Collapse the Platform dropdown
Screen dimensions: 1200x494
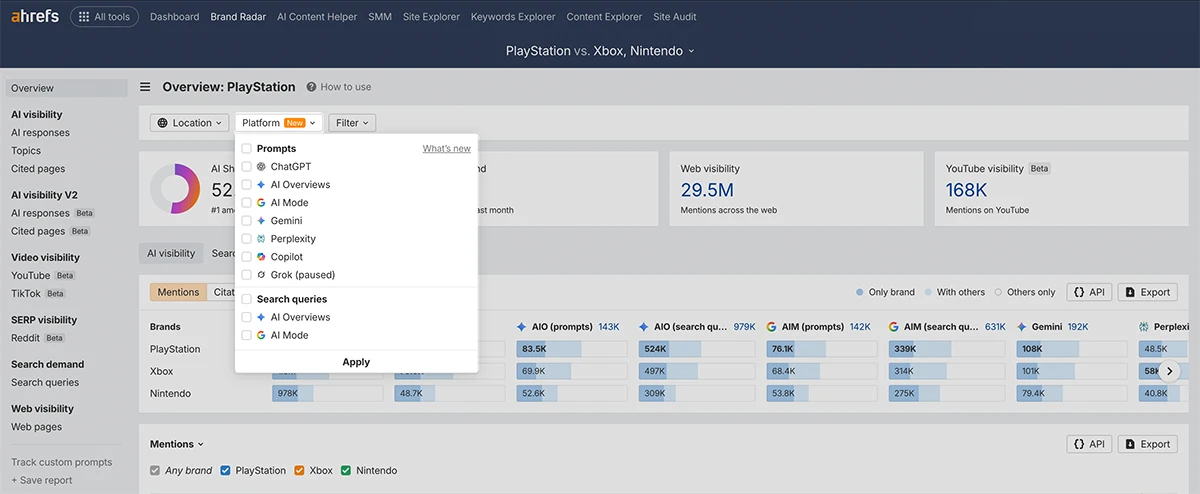[x=279, y=123]
